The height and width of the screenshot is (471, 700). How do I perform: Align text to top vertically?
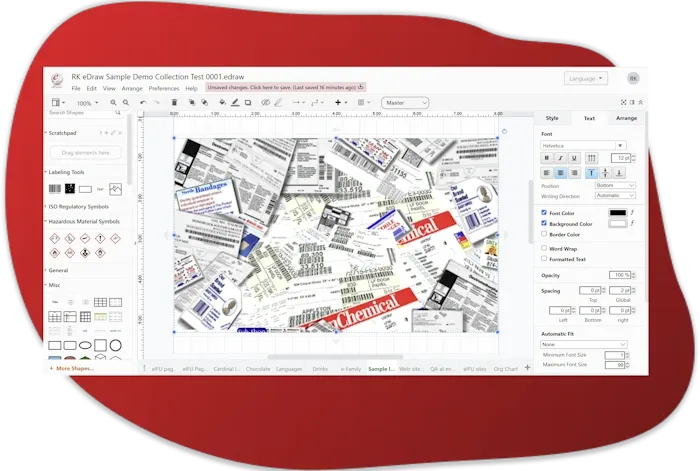tap(592, 173)
